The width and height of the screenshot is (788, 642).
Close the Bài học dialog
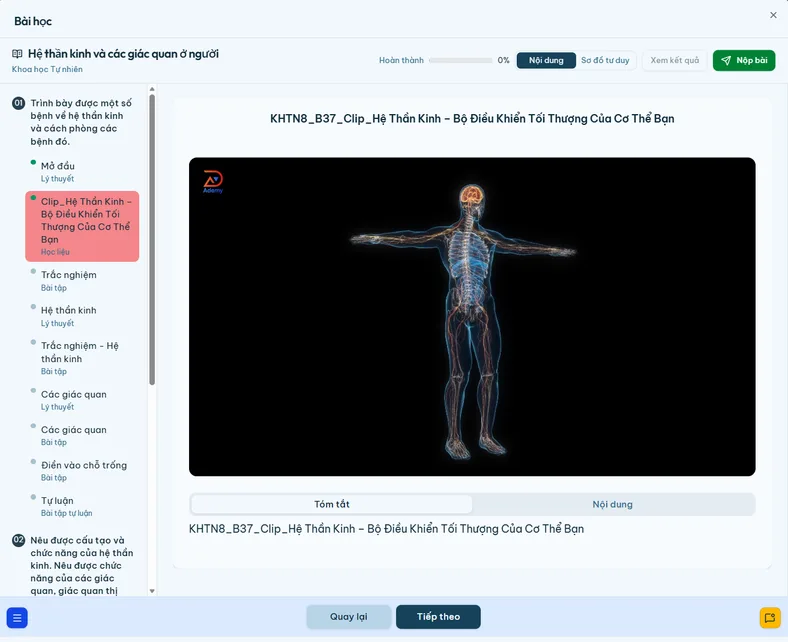(773, 15)
